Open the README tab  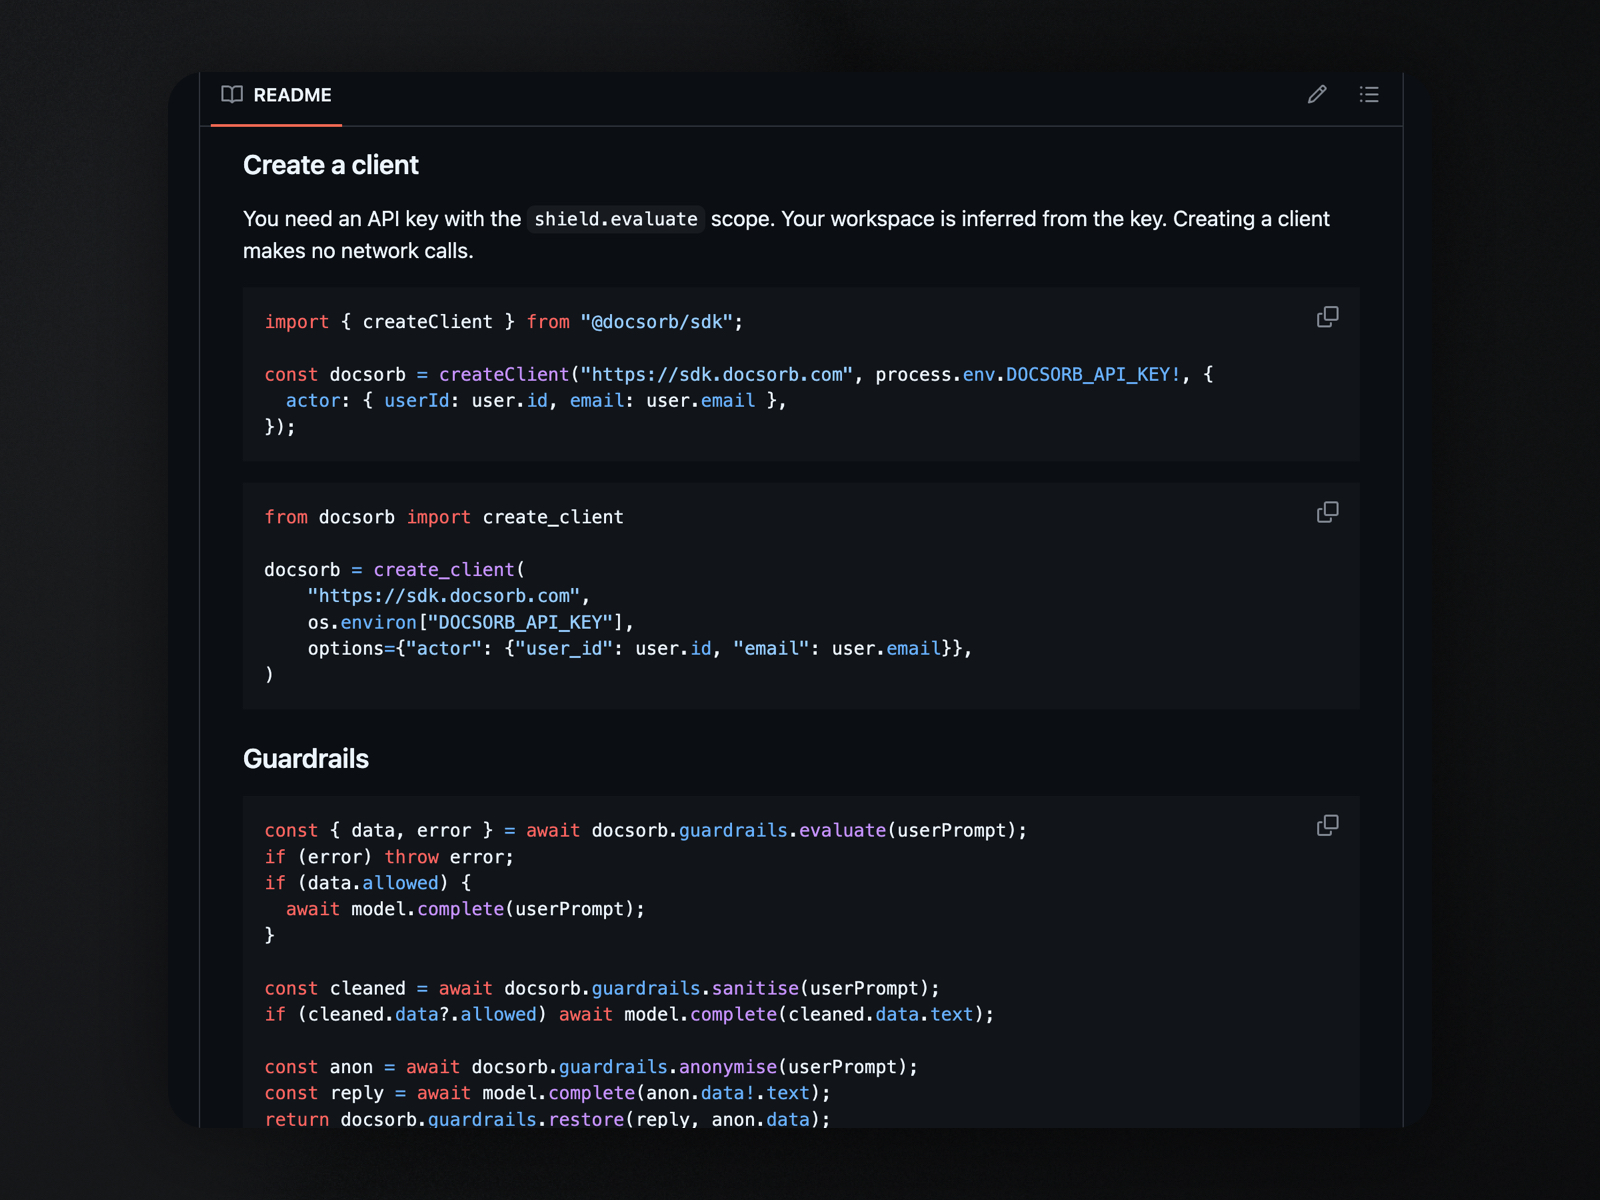pos(276,95)
